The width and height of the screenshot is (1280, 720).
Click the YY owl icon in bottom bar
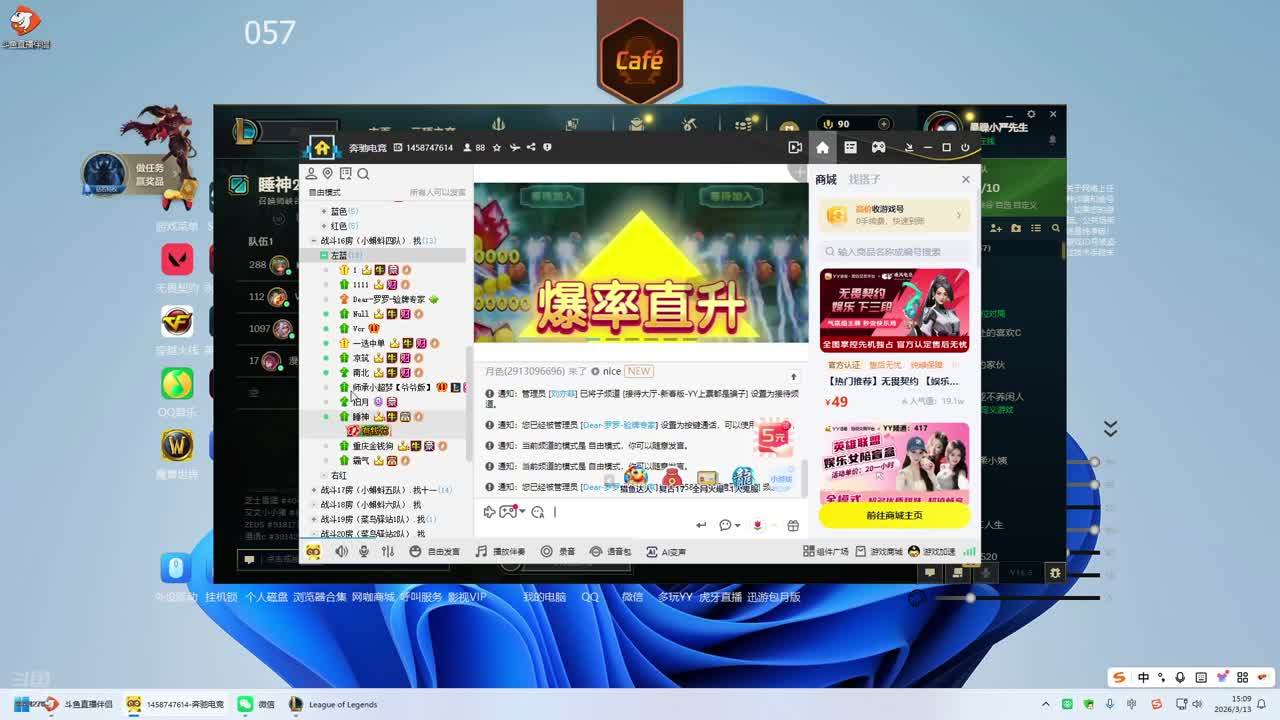313,551
